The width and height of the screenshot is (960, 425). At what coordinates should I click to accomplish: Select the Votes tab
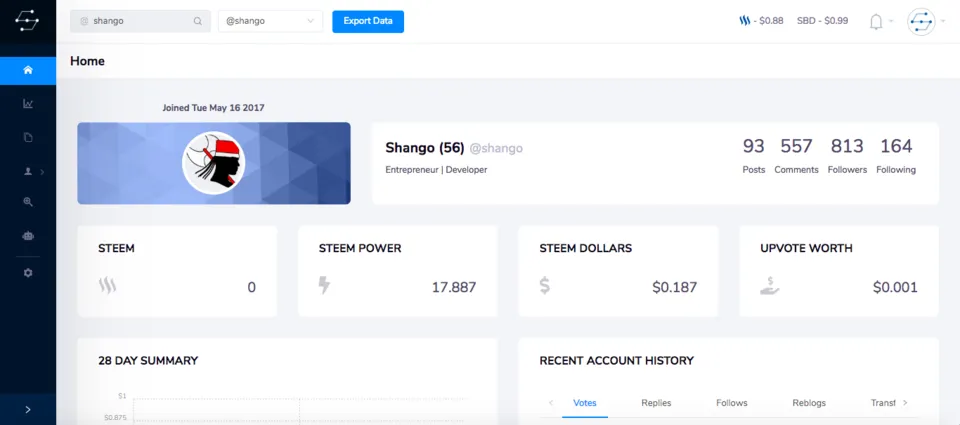[585, 403]
